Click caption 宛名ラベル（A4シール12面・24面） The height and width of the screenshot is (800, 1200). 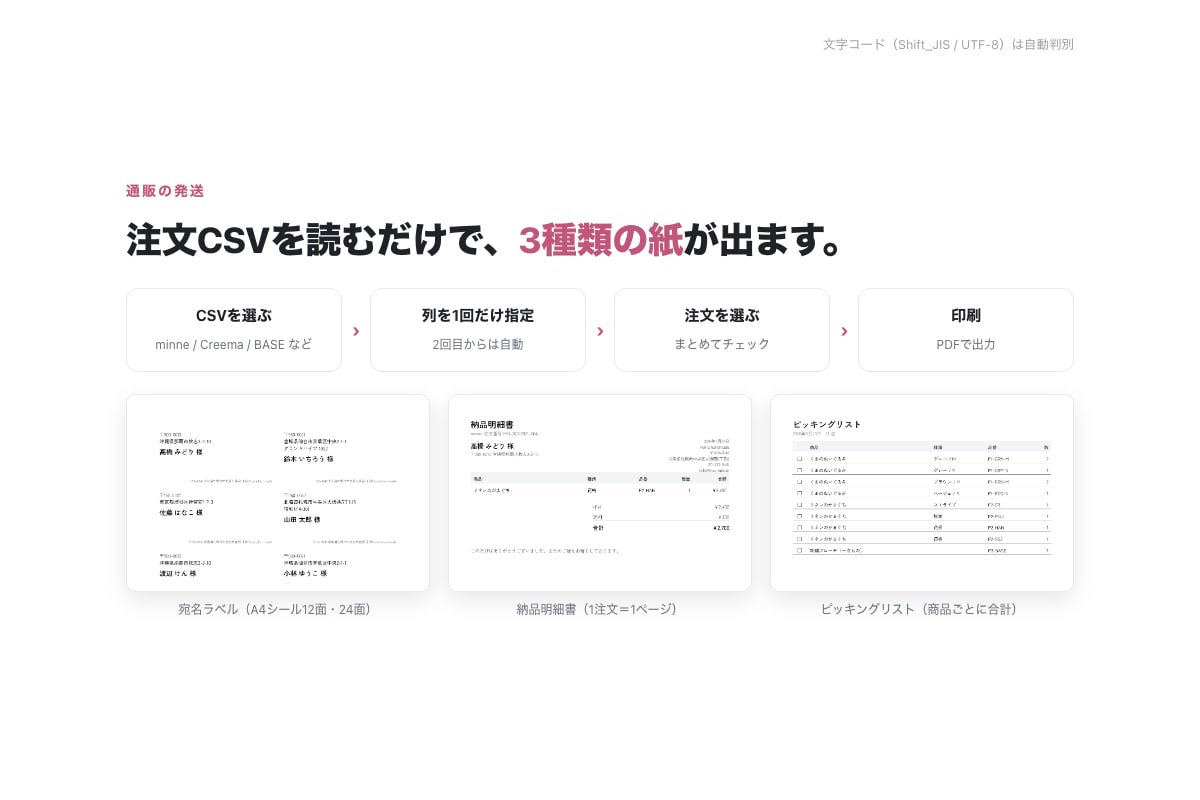tap(278, 609)
